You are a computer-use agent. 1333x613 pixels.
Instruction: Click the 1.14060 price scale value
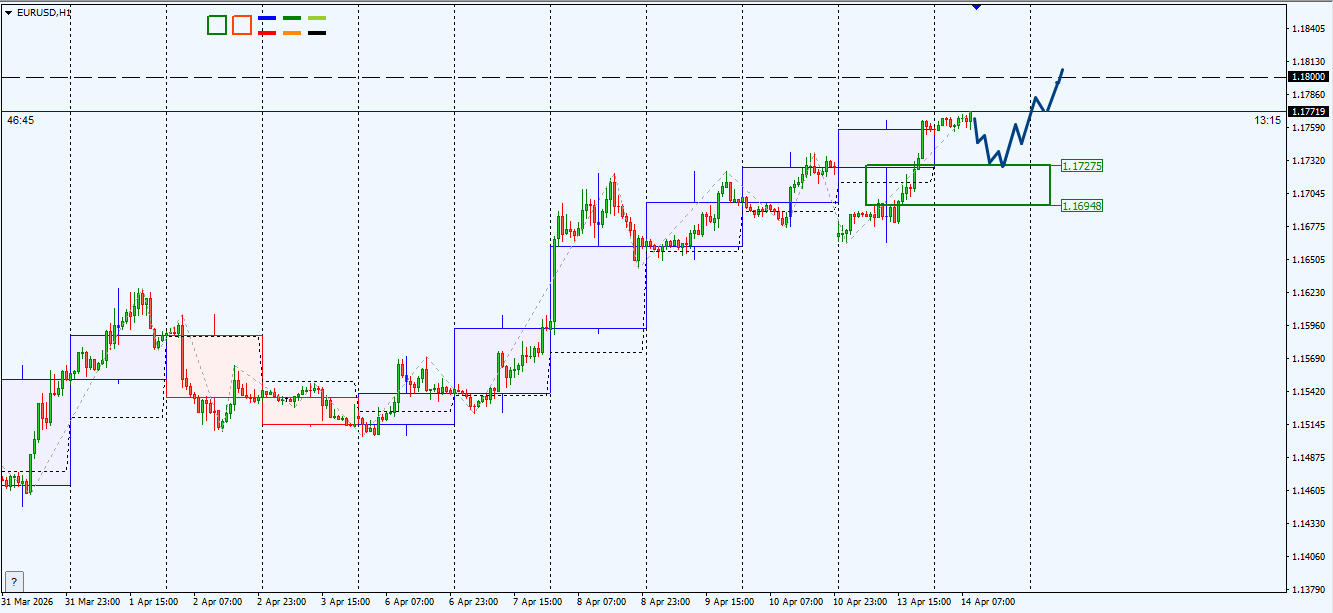tap(1308, 556)
